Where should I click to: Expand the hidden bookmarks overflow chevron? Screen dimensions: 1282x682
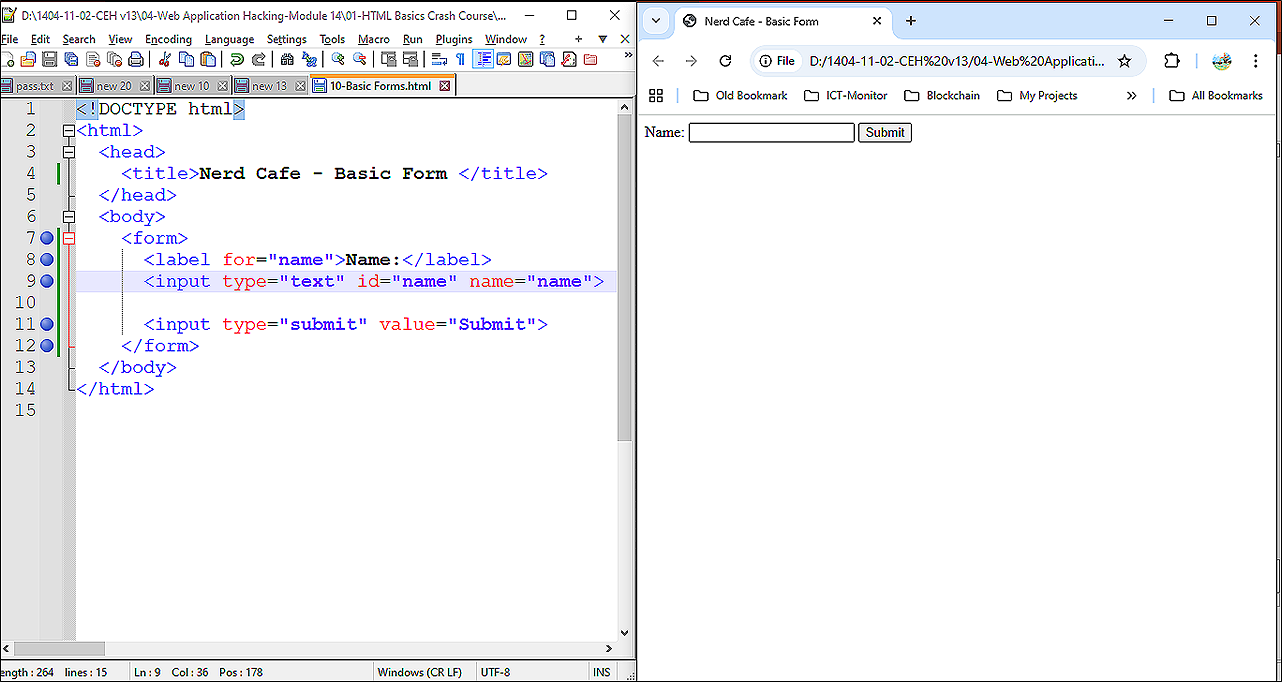(x=1131, y=96)
